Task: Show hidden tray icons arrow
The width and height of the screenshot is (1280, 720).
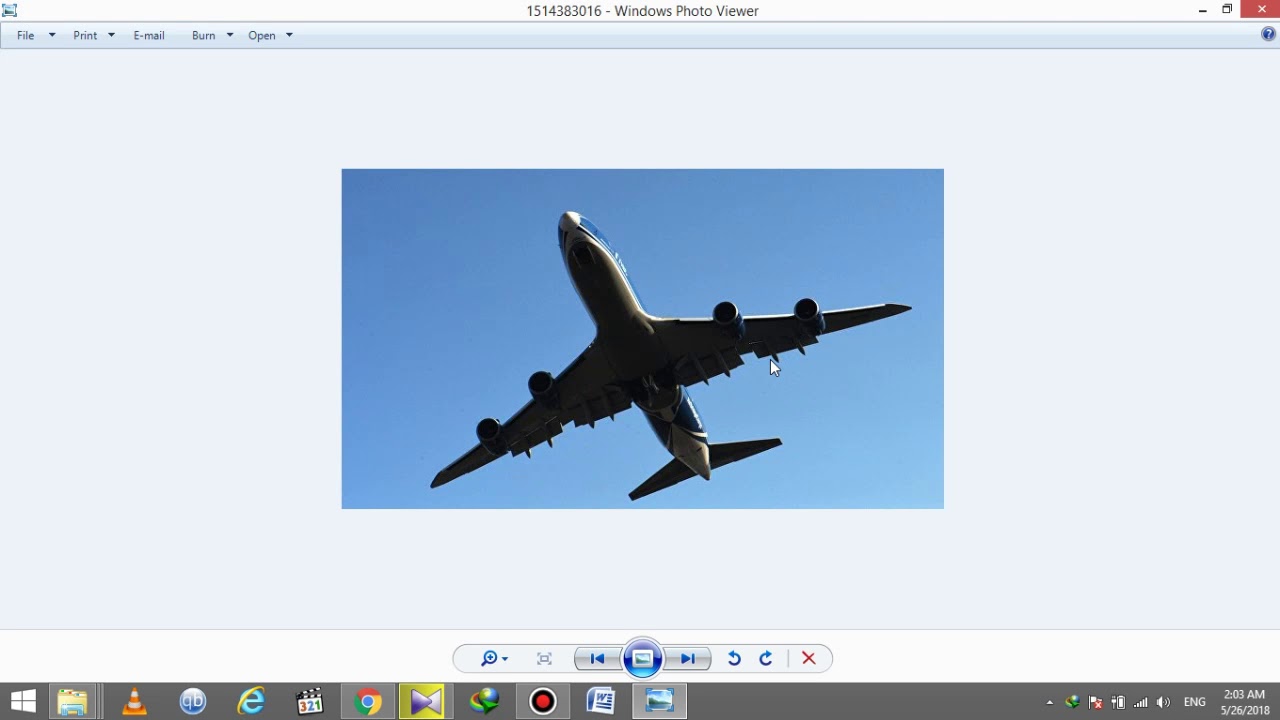Action: tap(1049, 703)
